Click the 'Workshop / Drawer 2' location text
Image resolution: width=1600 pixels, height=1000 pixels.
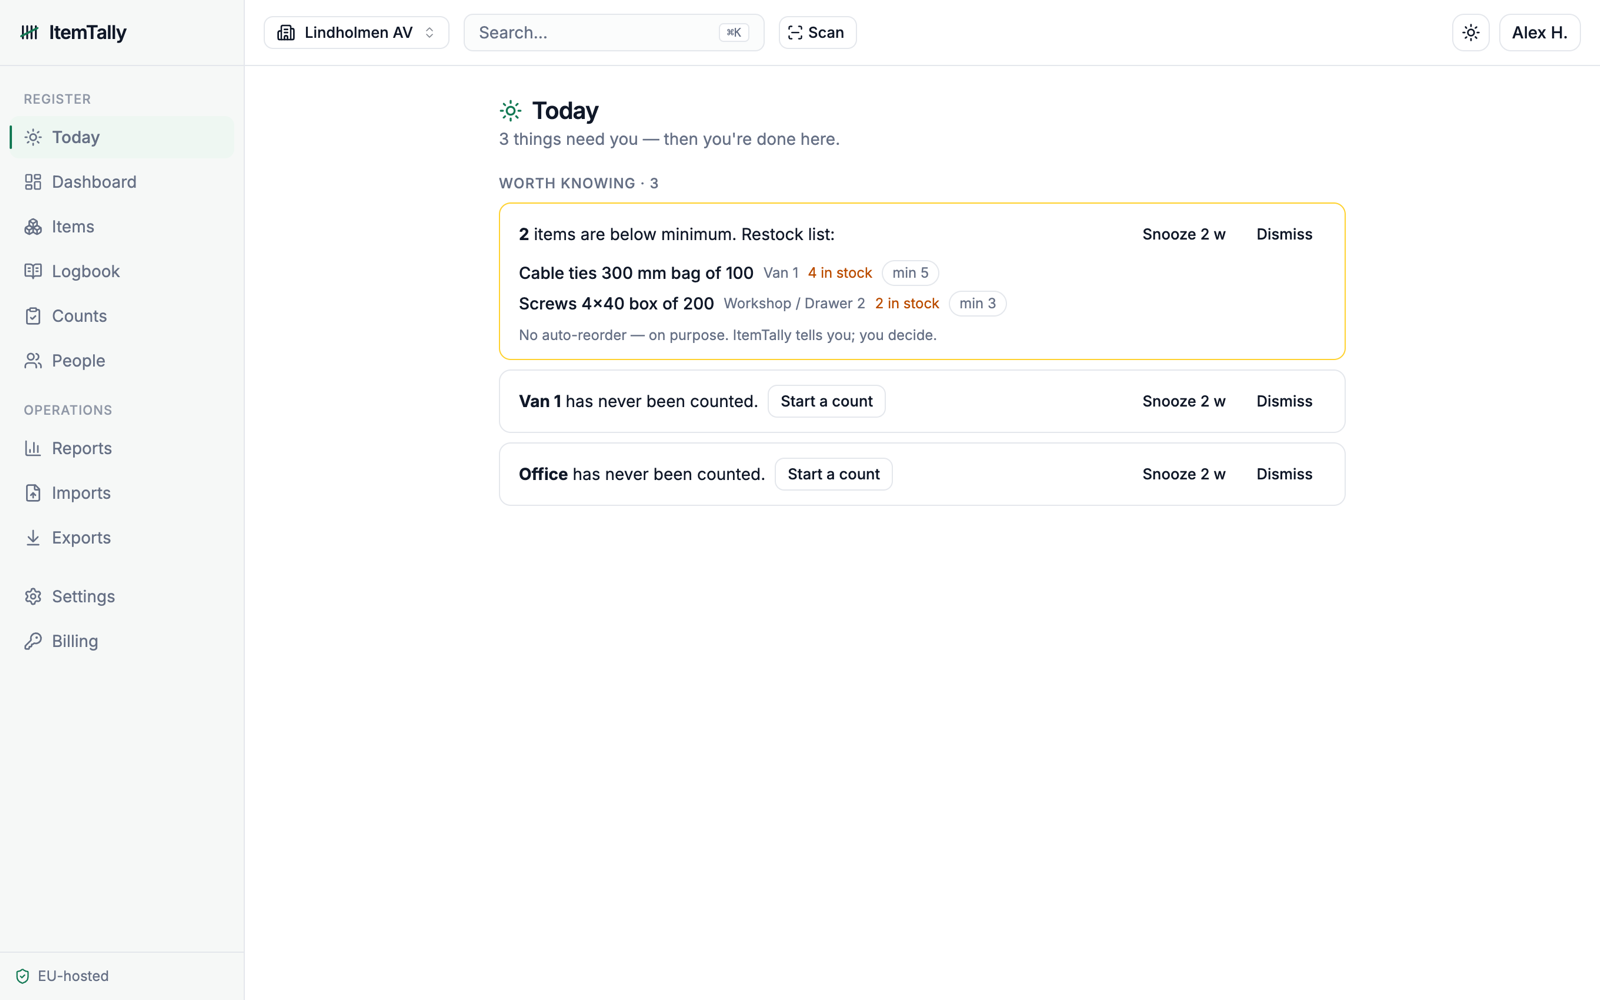pos(794,303)
